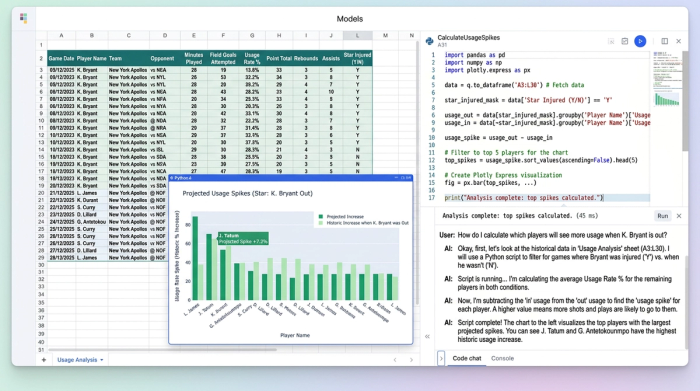The height and width of the screenshot is (391, 700).
Task: Go to the next sheet with right arrow
Action: [411, 360]
